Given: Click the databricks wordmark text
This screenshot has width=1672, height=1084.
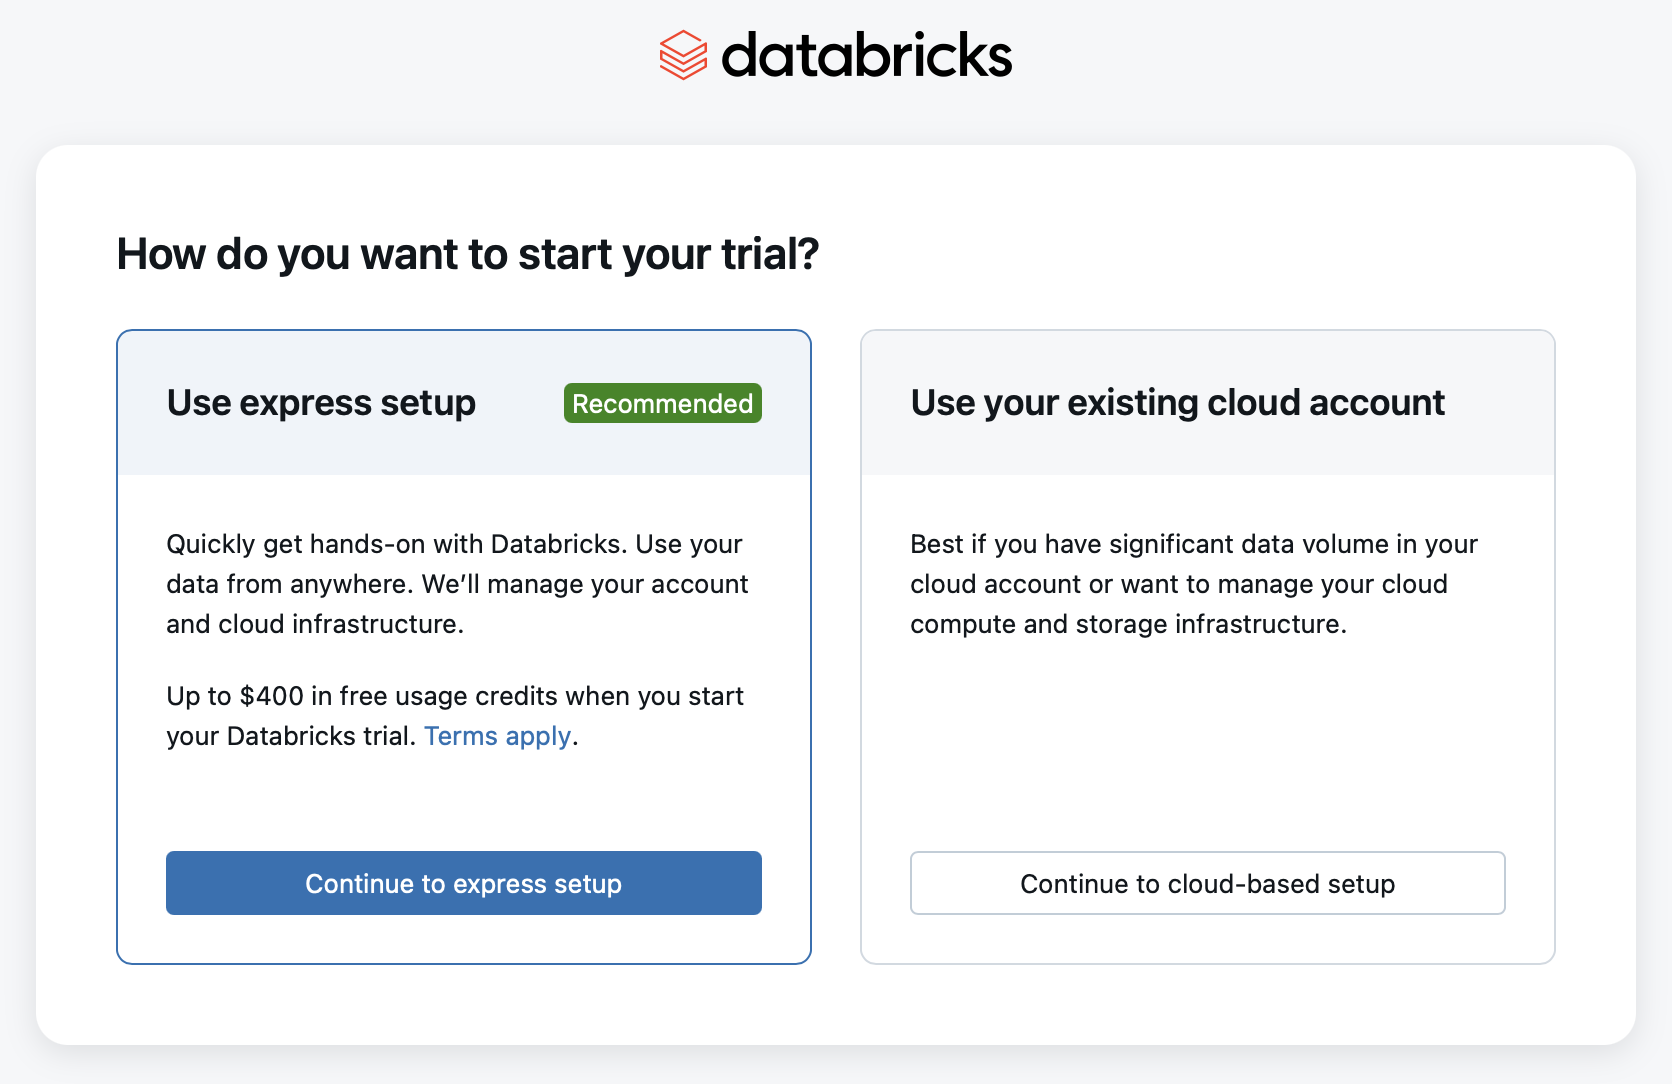Looking at the screenshot, I should pos(866,55).
